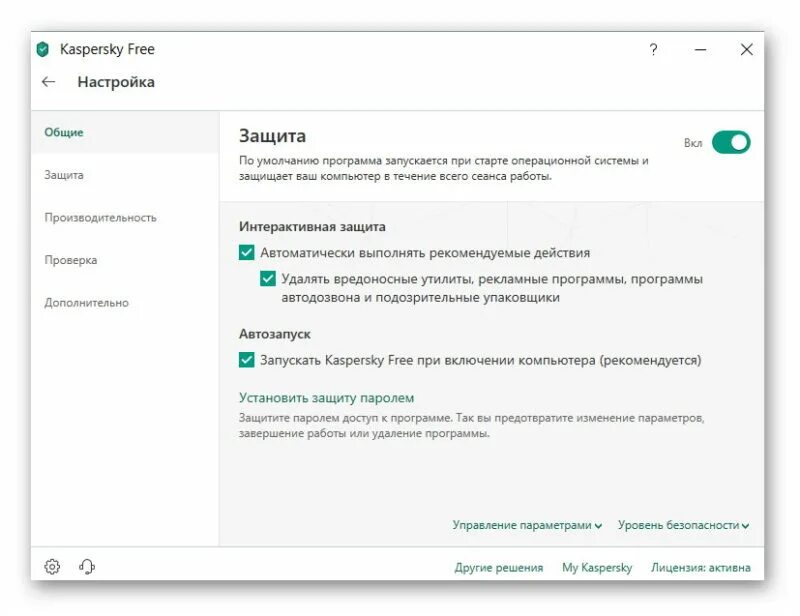This screenshot has height=616, width=800.
Task: Open support via the headset icon
Action: [87, 567]
